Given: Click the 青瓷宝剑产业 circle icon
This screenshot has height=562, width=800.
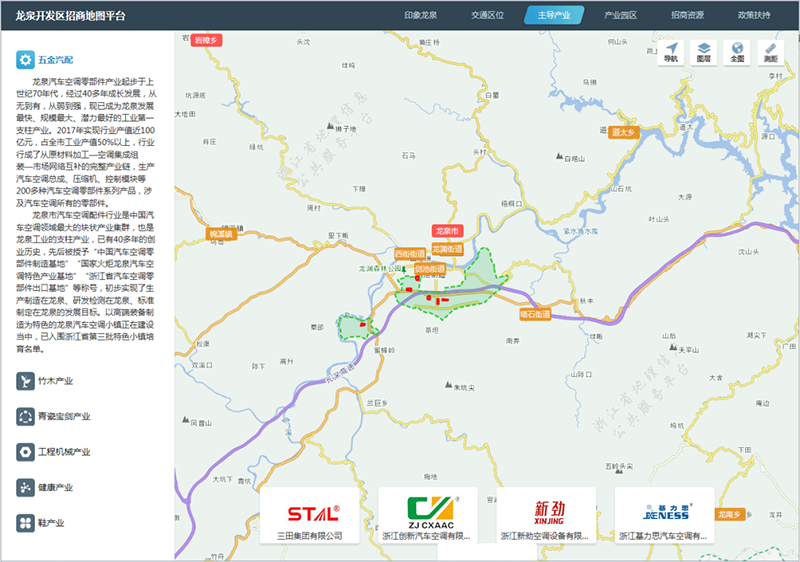Looking at the screenshot, I should click(25, 416).
